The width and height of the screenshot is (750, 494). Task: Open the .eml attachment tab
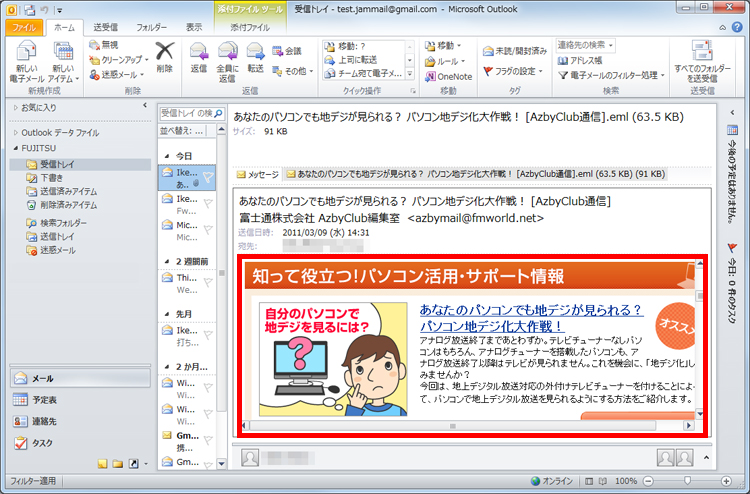point(475,175)
